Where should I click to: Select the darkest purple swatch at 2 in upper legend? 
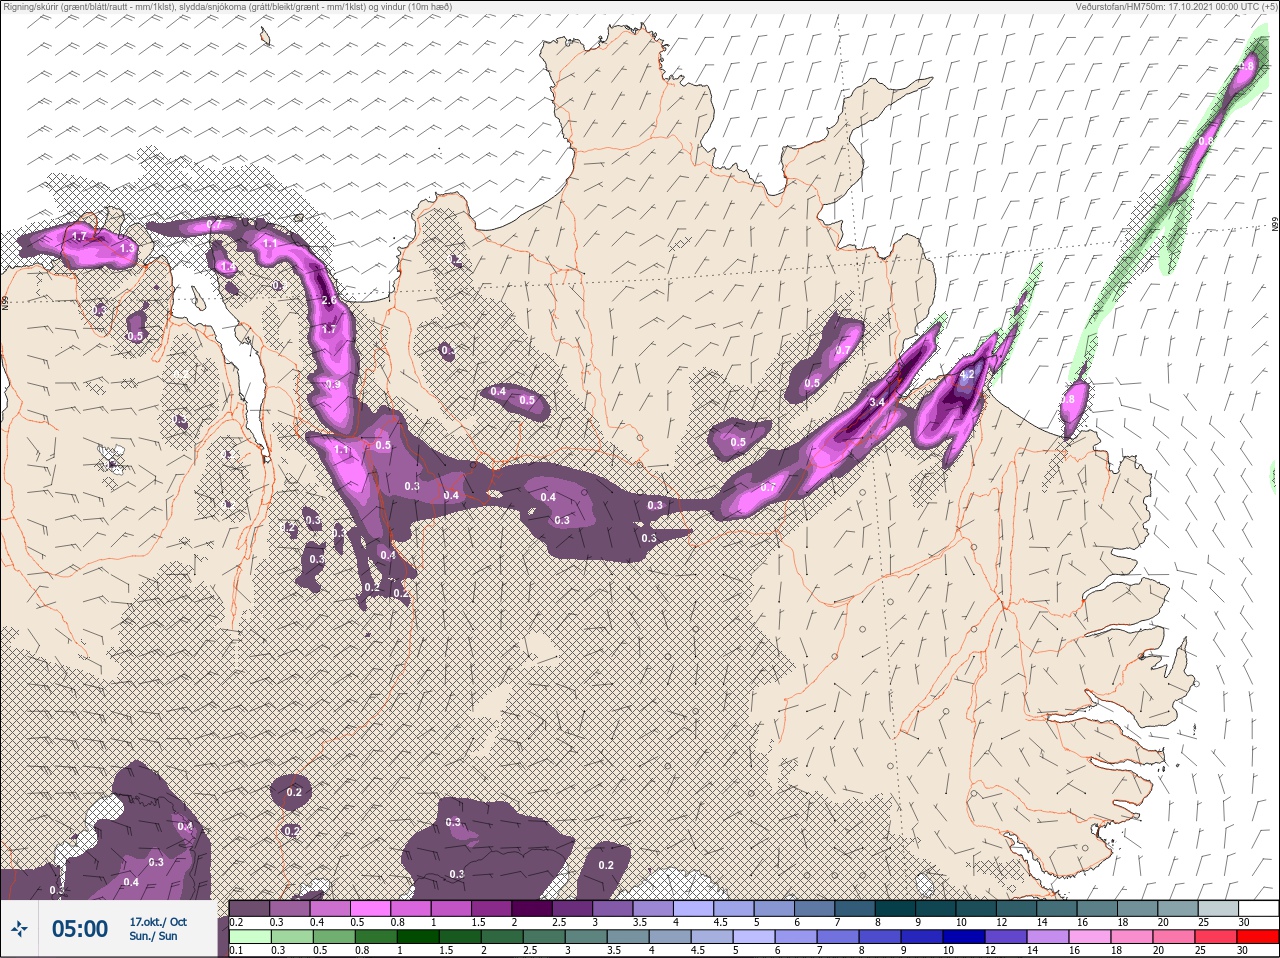click(x=532, y=909)
